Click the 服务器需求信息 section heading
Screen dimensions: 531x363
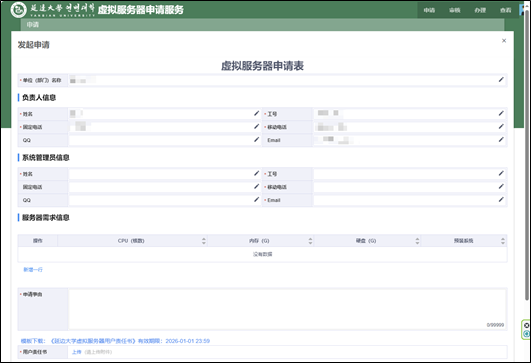46,217
